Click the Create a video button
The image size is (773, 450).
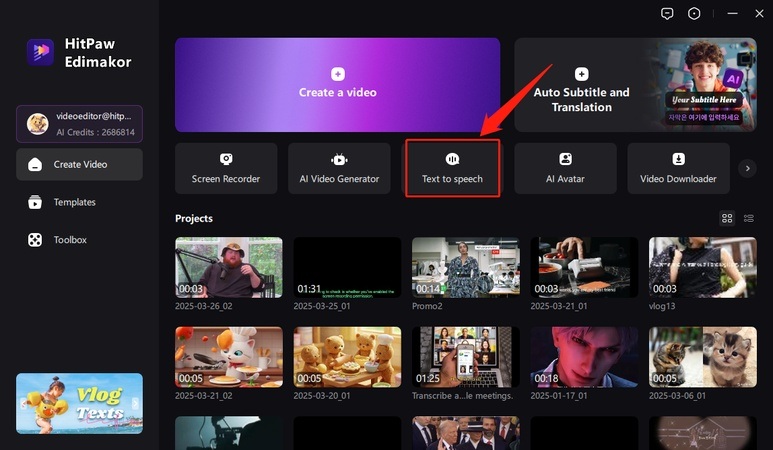pyautogui.click(x=337, y=84)
